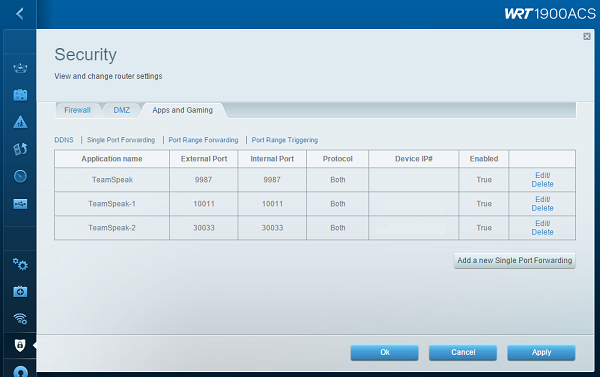600x377 pixels.
Task: Click the Apply button
Action: (541, 353)
